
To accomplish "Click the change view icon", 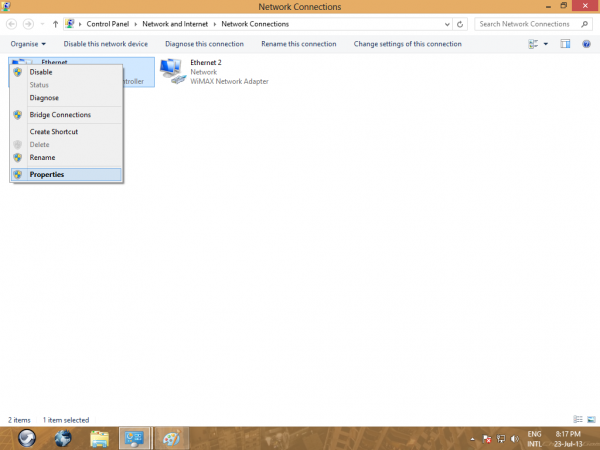I will click(x=533, y=44).
